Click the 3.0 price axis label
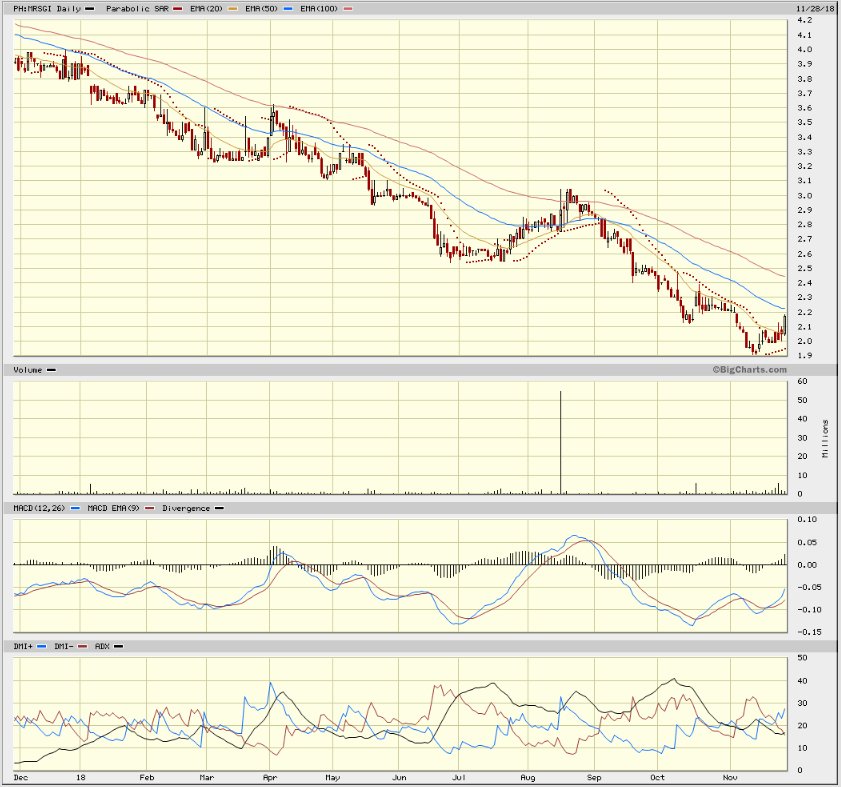 point(805,196)
